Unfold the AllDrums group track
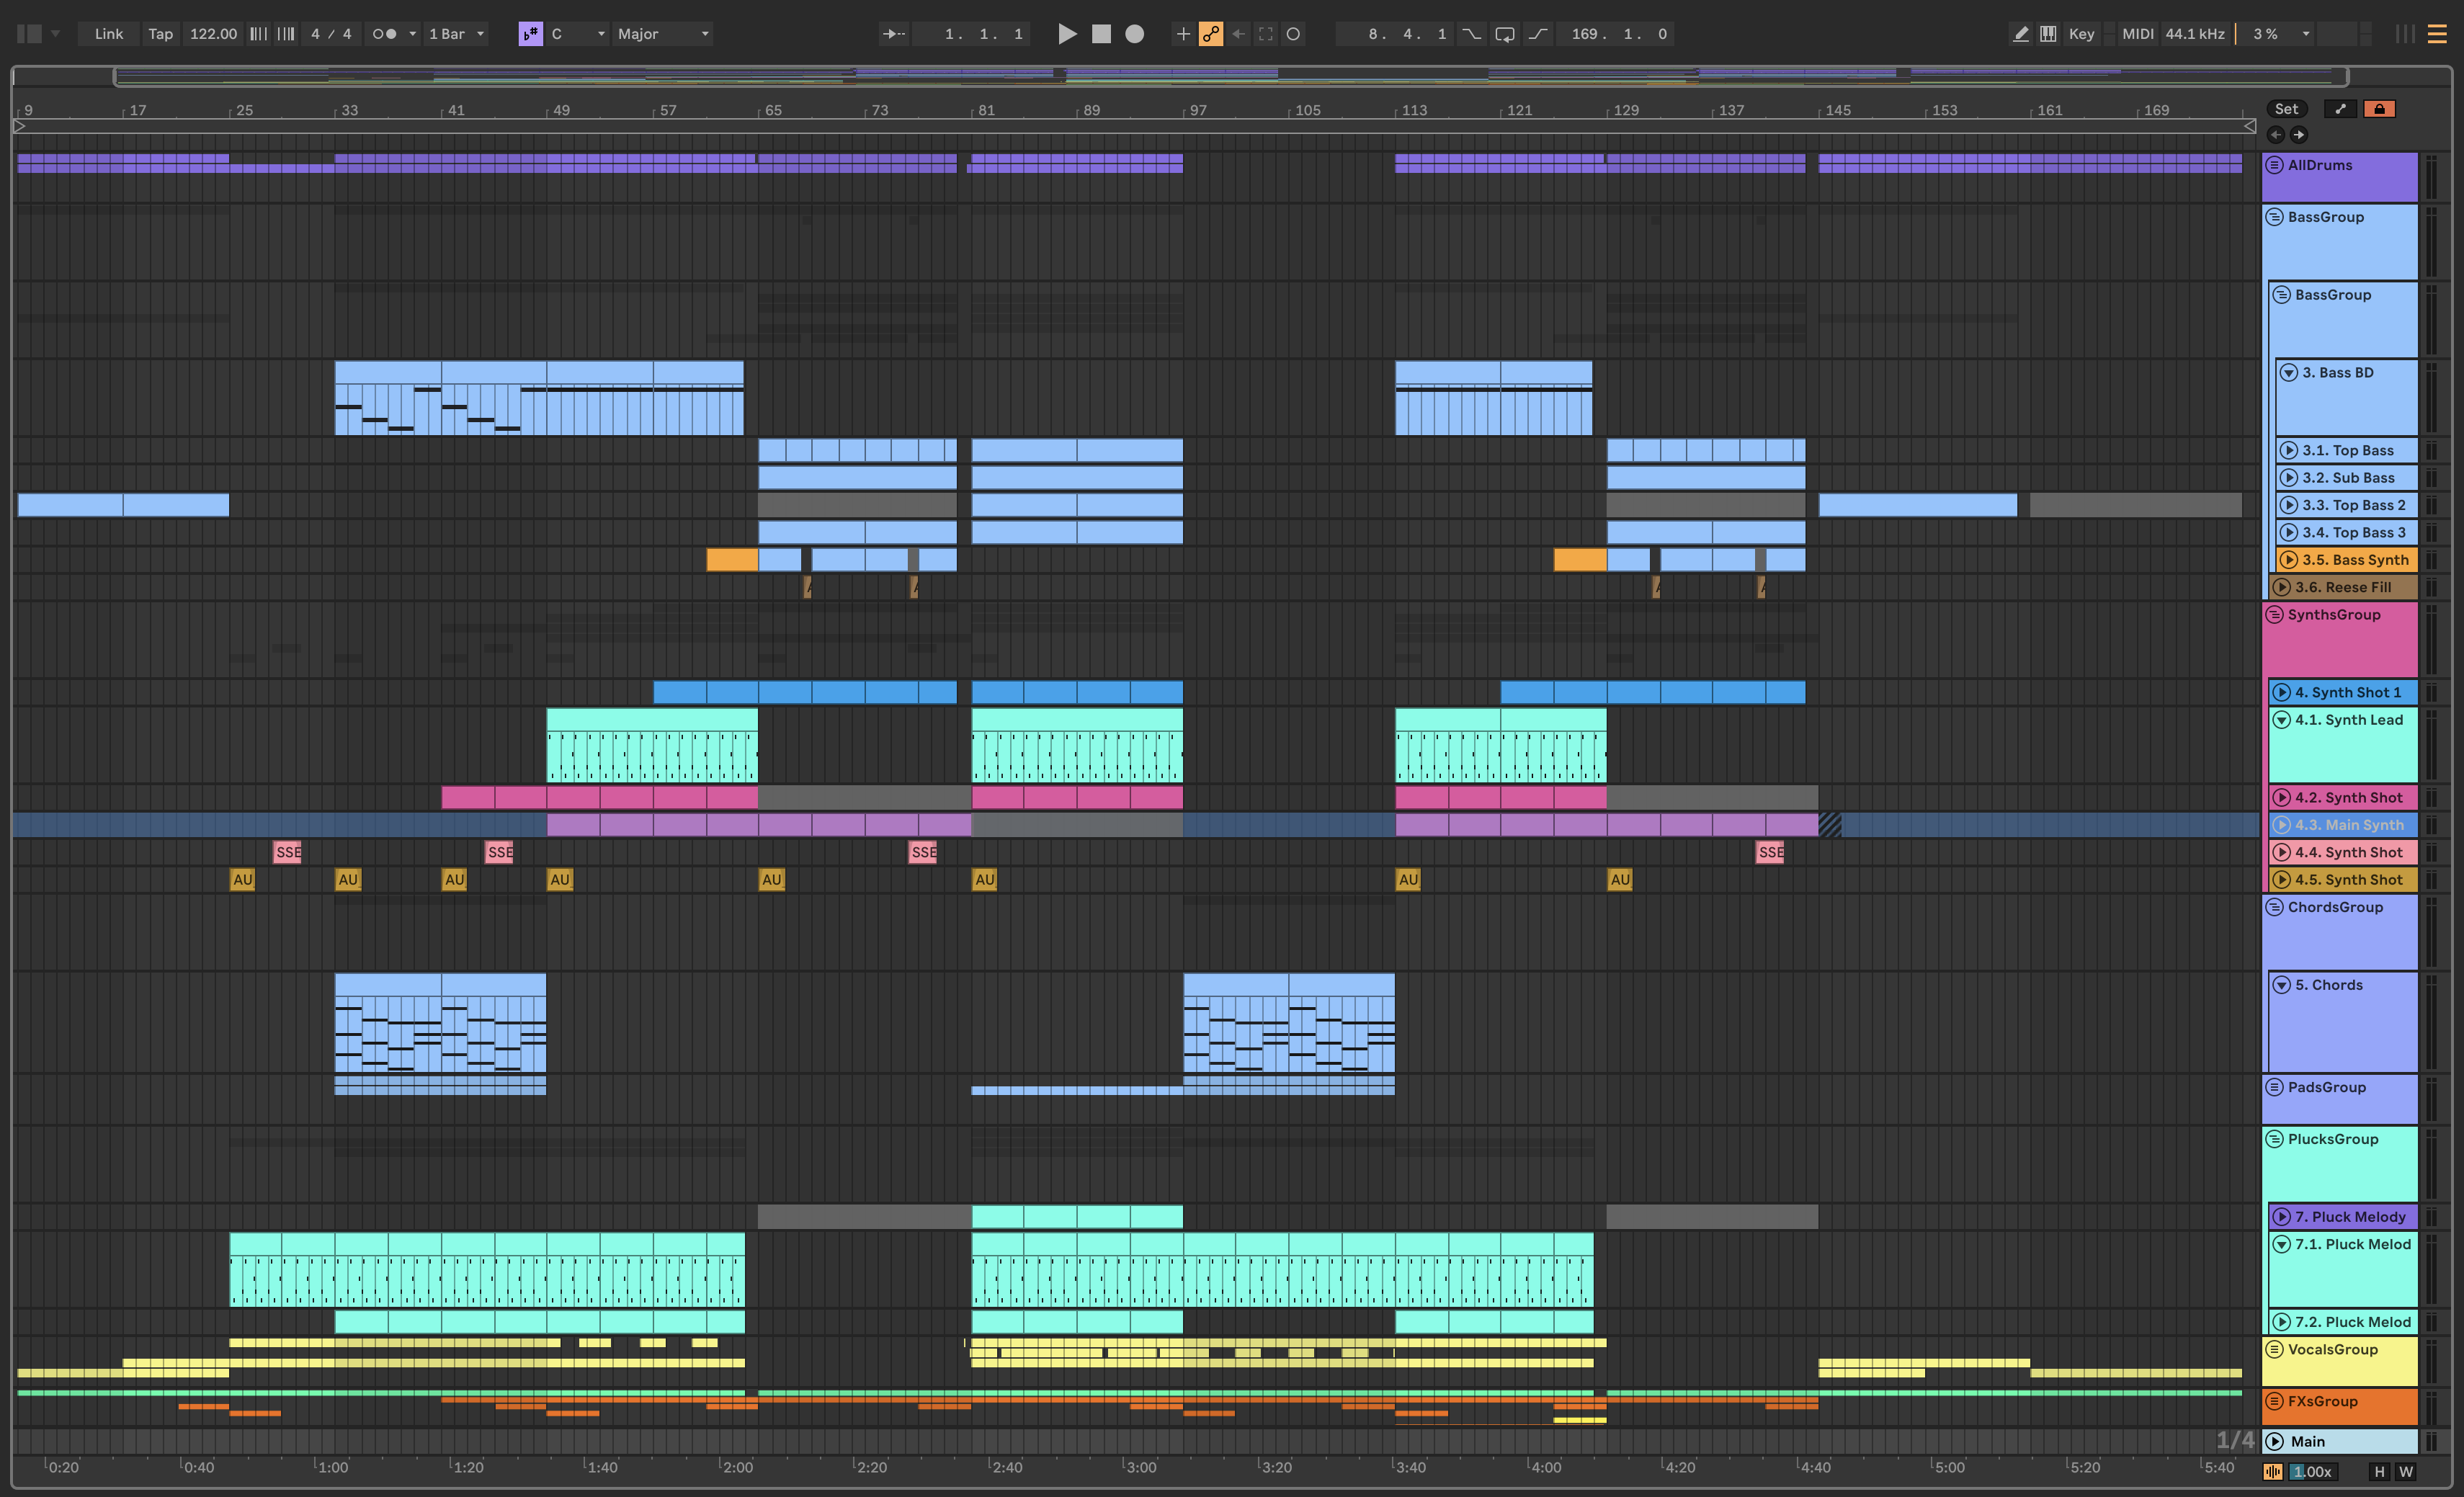This screenshot has height=1497, width=2464. pyautogui.click(x=2274, y=165)
